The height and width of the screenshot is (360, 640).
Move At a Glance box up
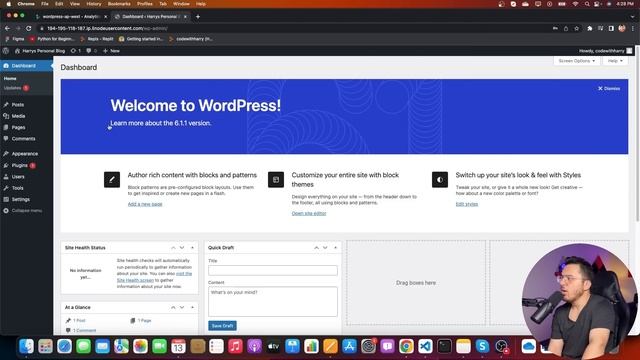pos(173,307)
